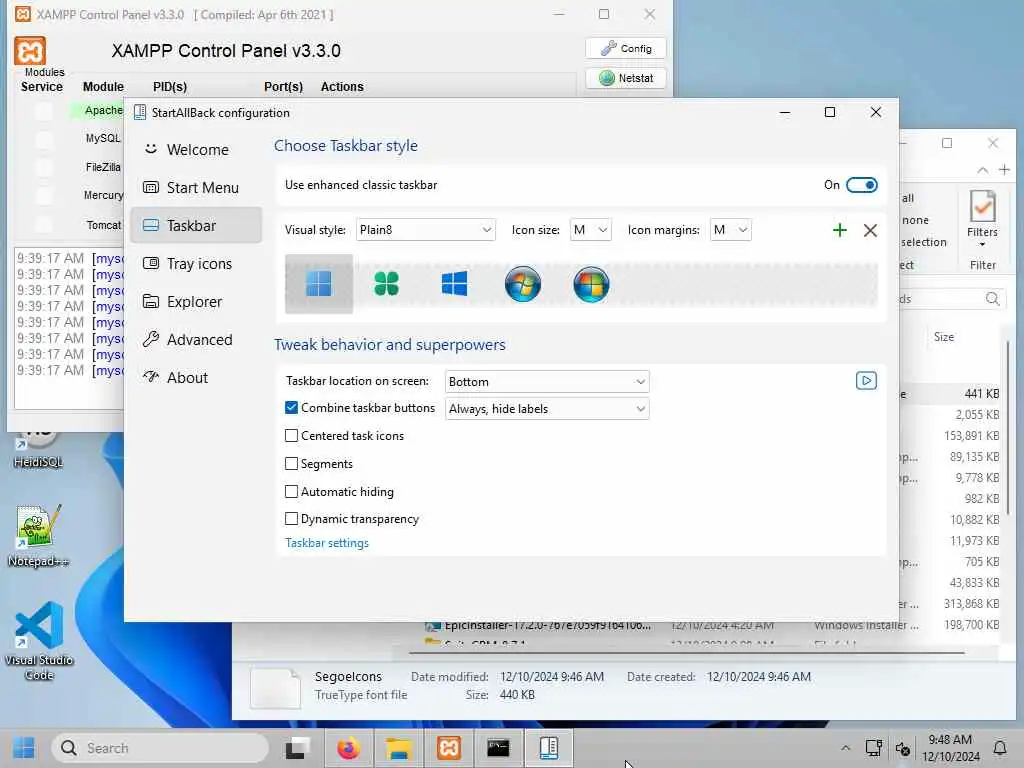
Task: Select the Windows 11 start button style
Action: click(319, 284)
